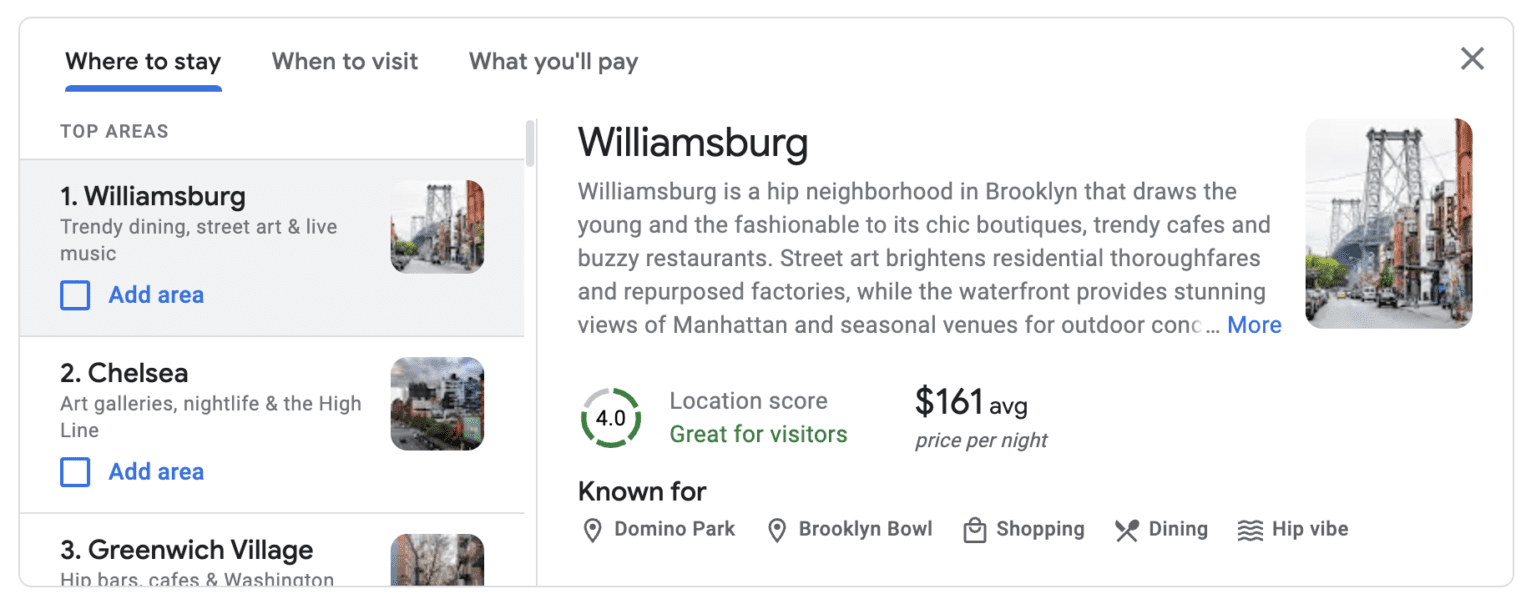The width and height of the screenshot is (1536, 614).
Task: Select the Where to stay tab
Action: click(x=142, y=61)
